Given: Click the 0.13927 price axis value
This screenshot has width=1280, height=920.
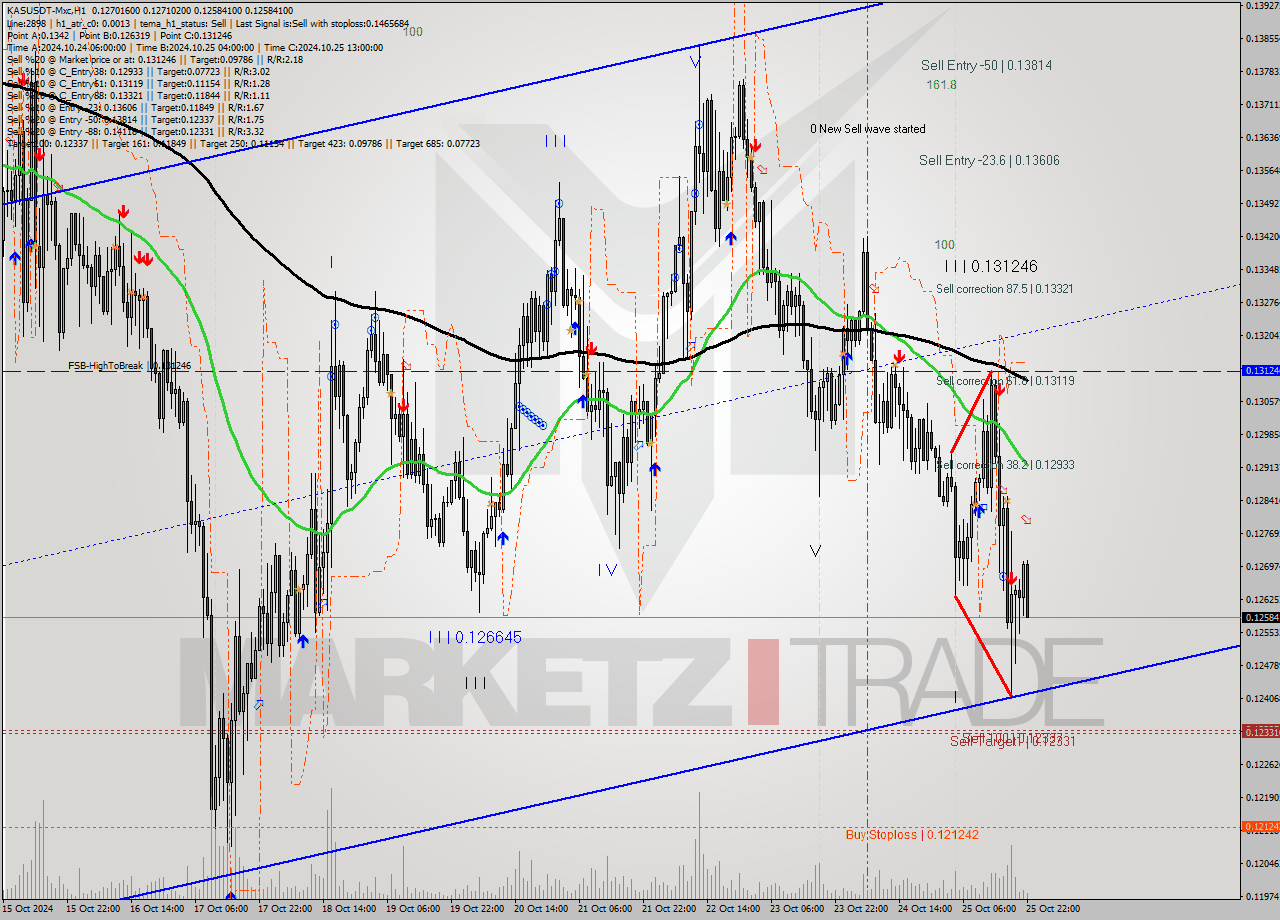Looking at the screenshot, I should click(x=1262, y=5).
